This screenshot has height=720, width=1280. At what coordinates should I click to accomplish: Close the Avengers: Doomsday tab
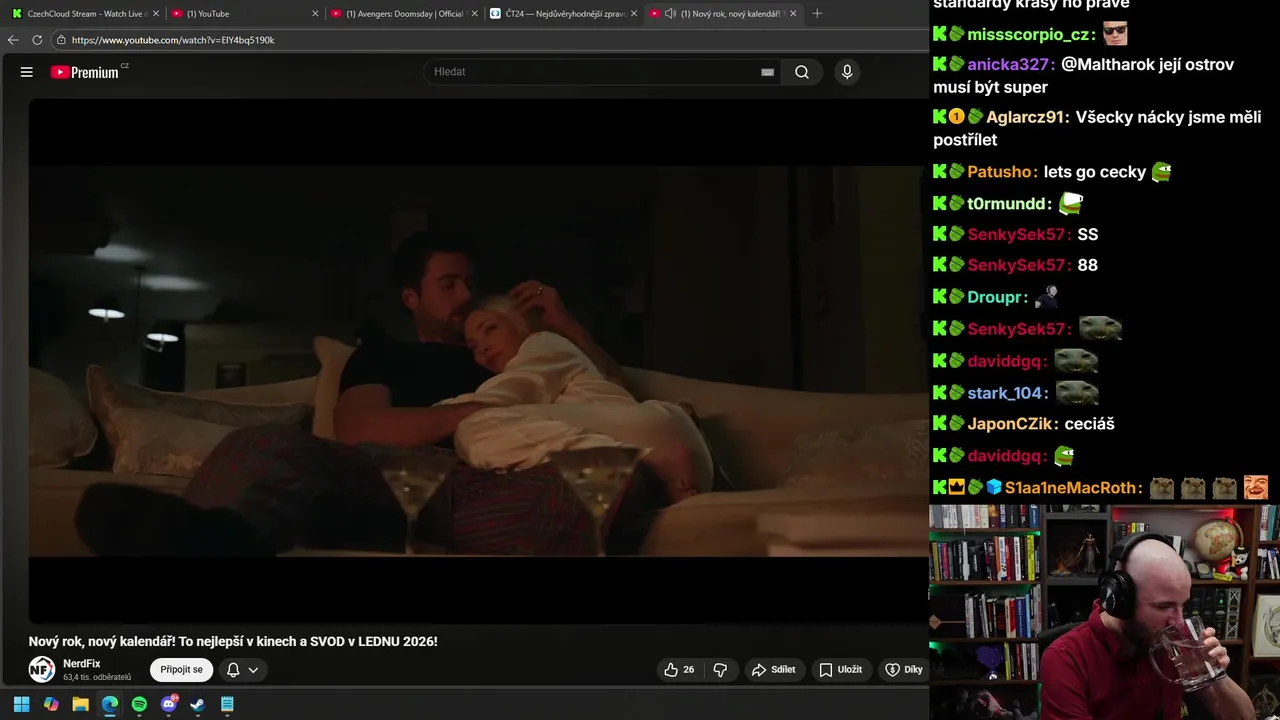click(x=475, y=14)
